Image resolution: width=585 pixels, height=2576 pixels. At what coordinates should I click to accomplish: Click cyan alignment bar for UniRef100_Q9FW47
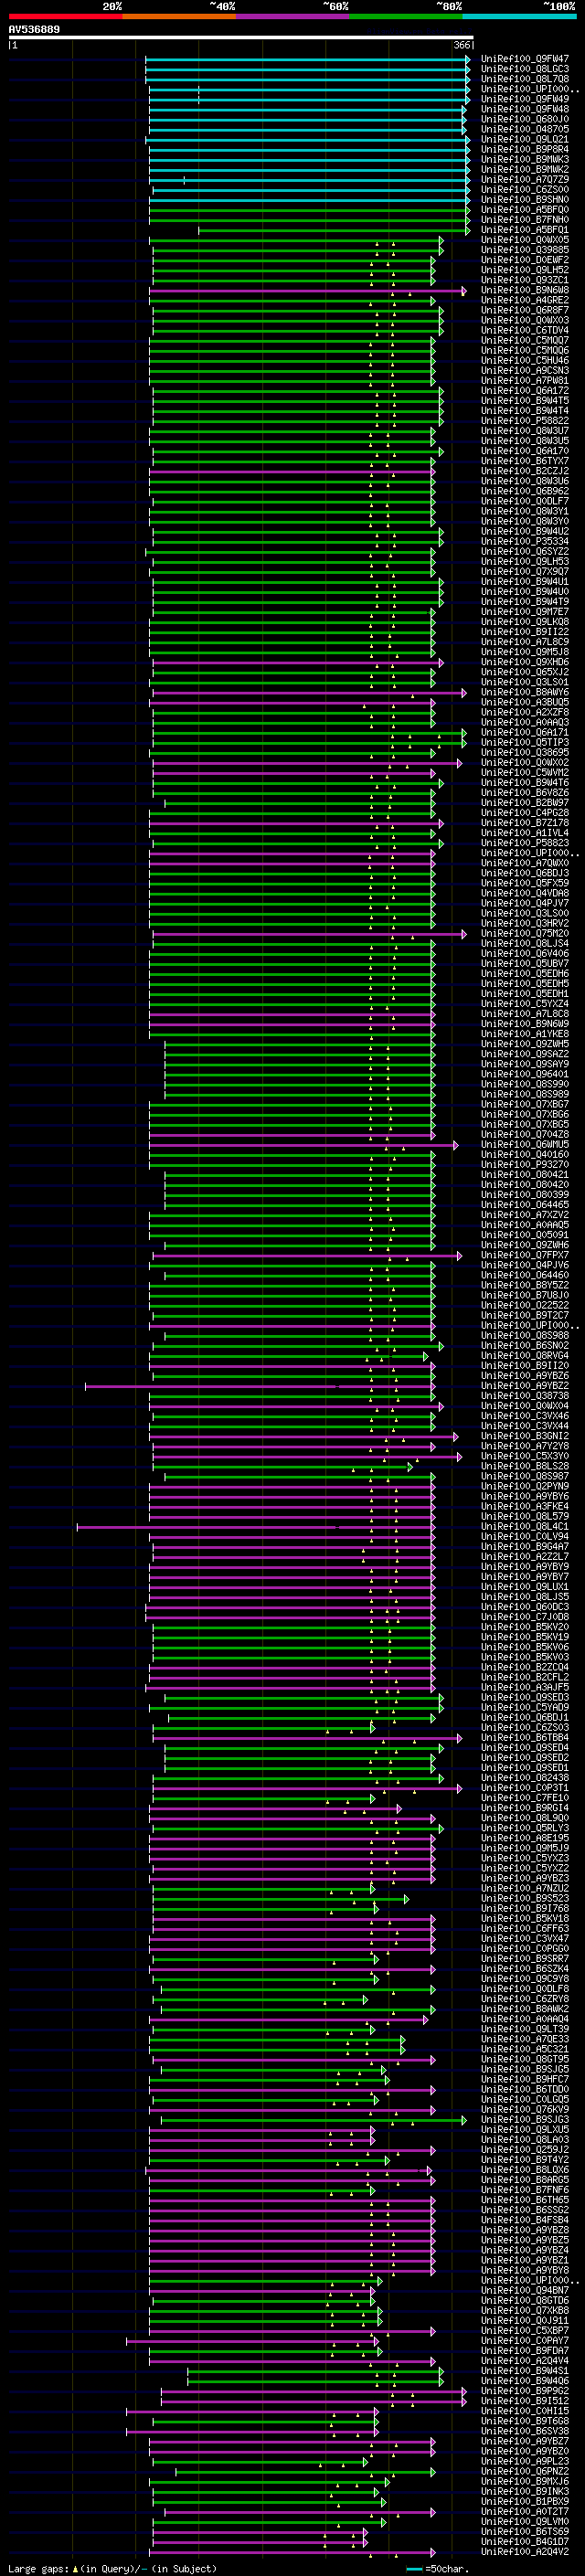coord(308,60)
